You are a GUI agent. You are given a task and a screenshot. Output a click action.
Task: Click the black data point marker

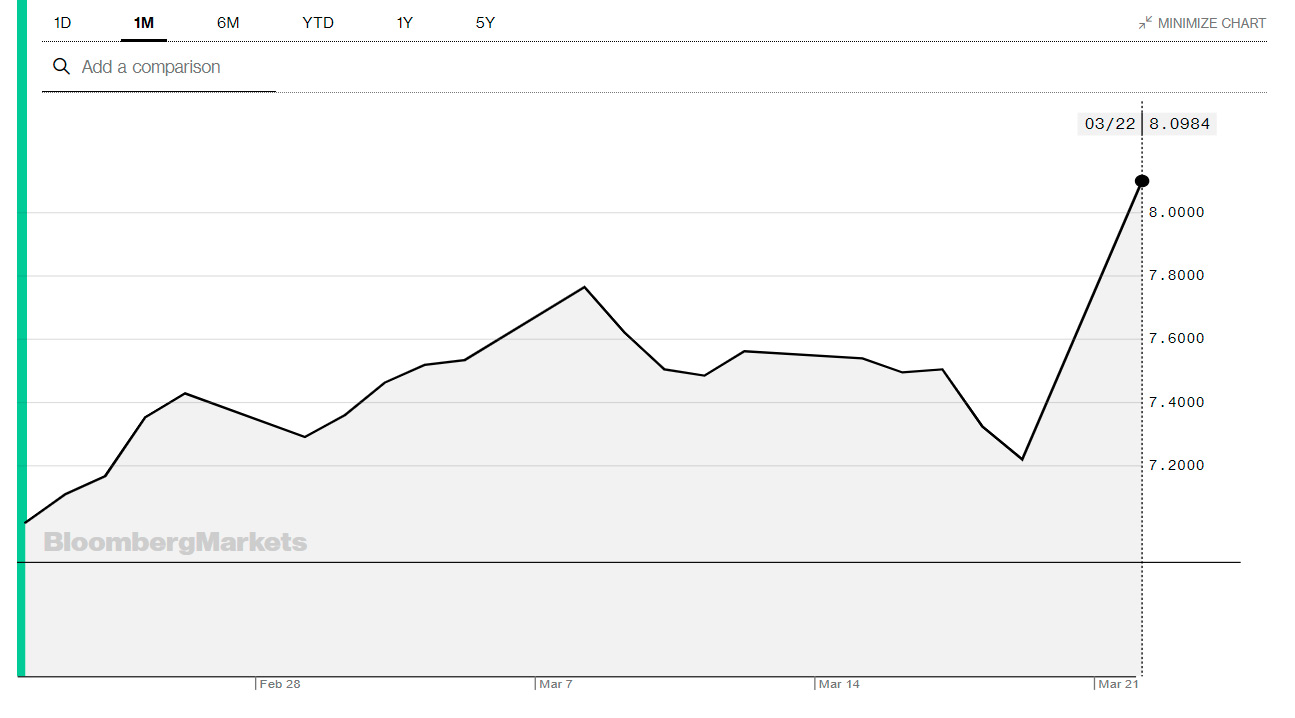tap(1142, 181)
